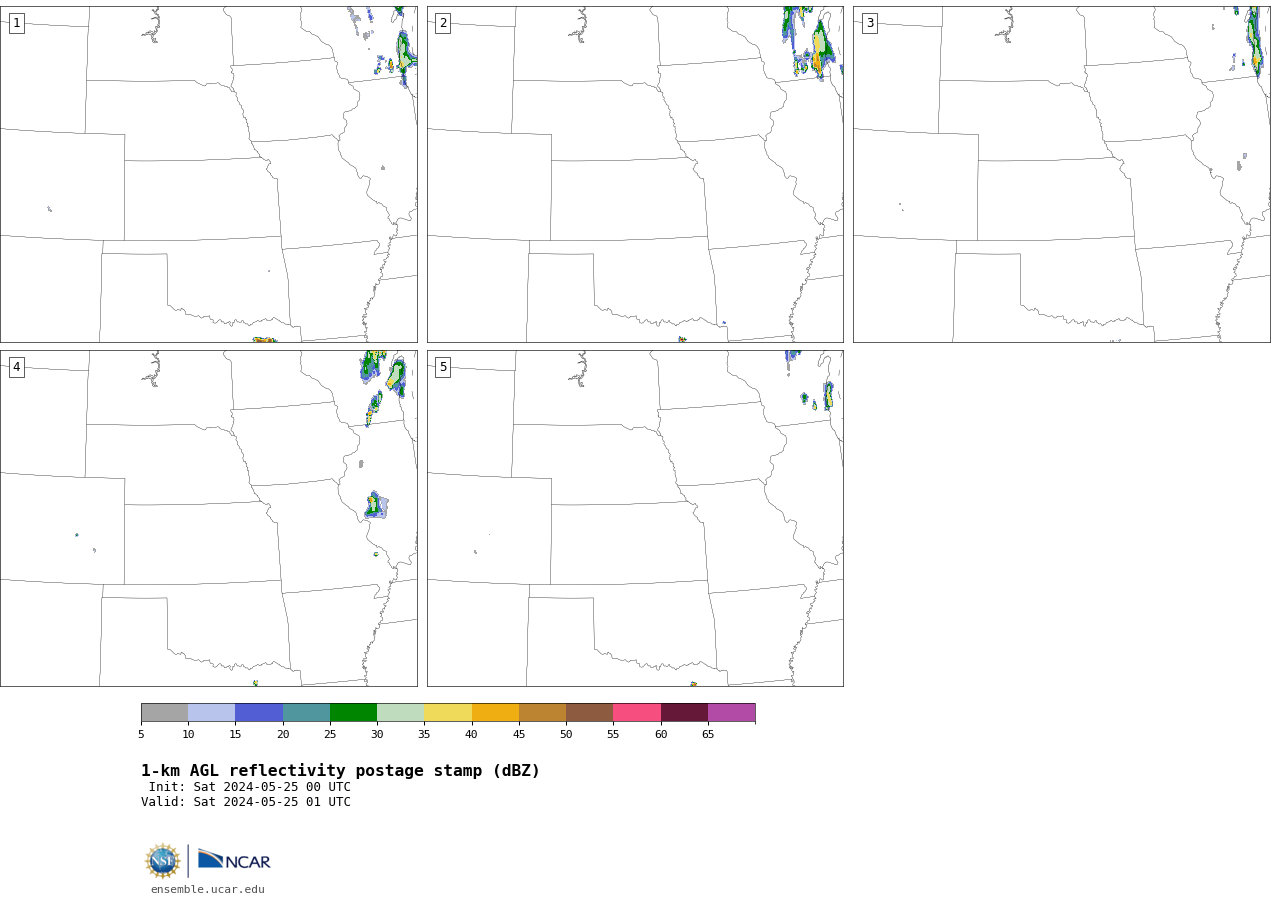Click the Valid: Sat 2024-05-25 01 UTC line

click(246, 802)
